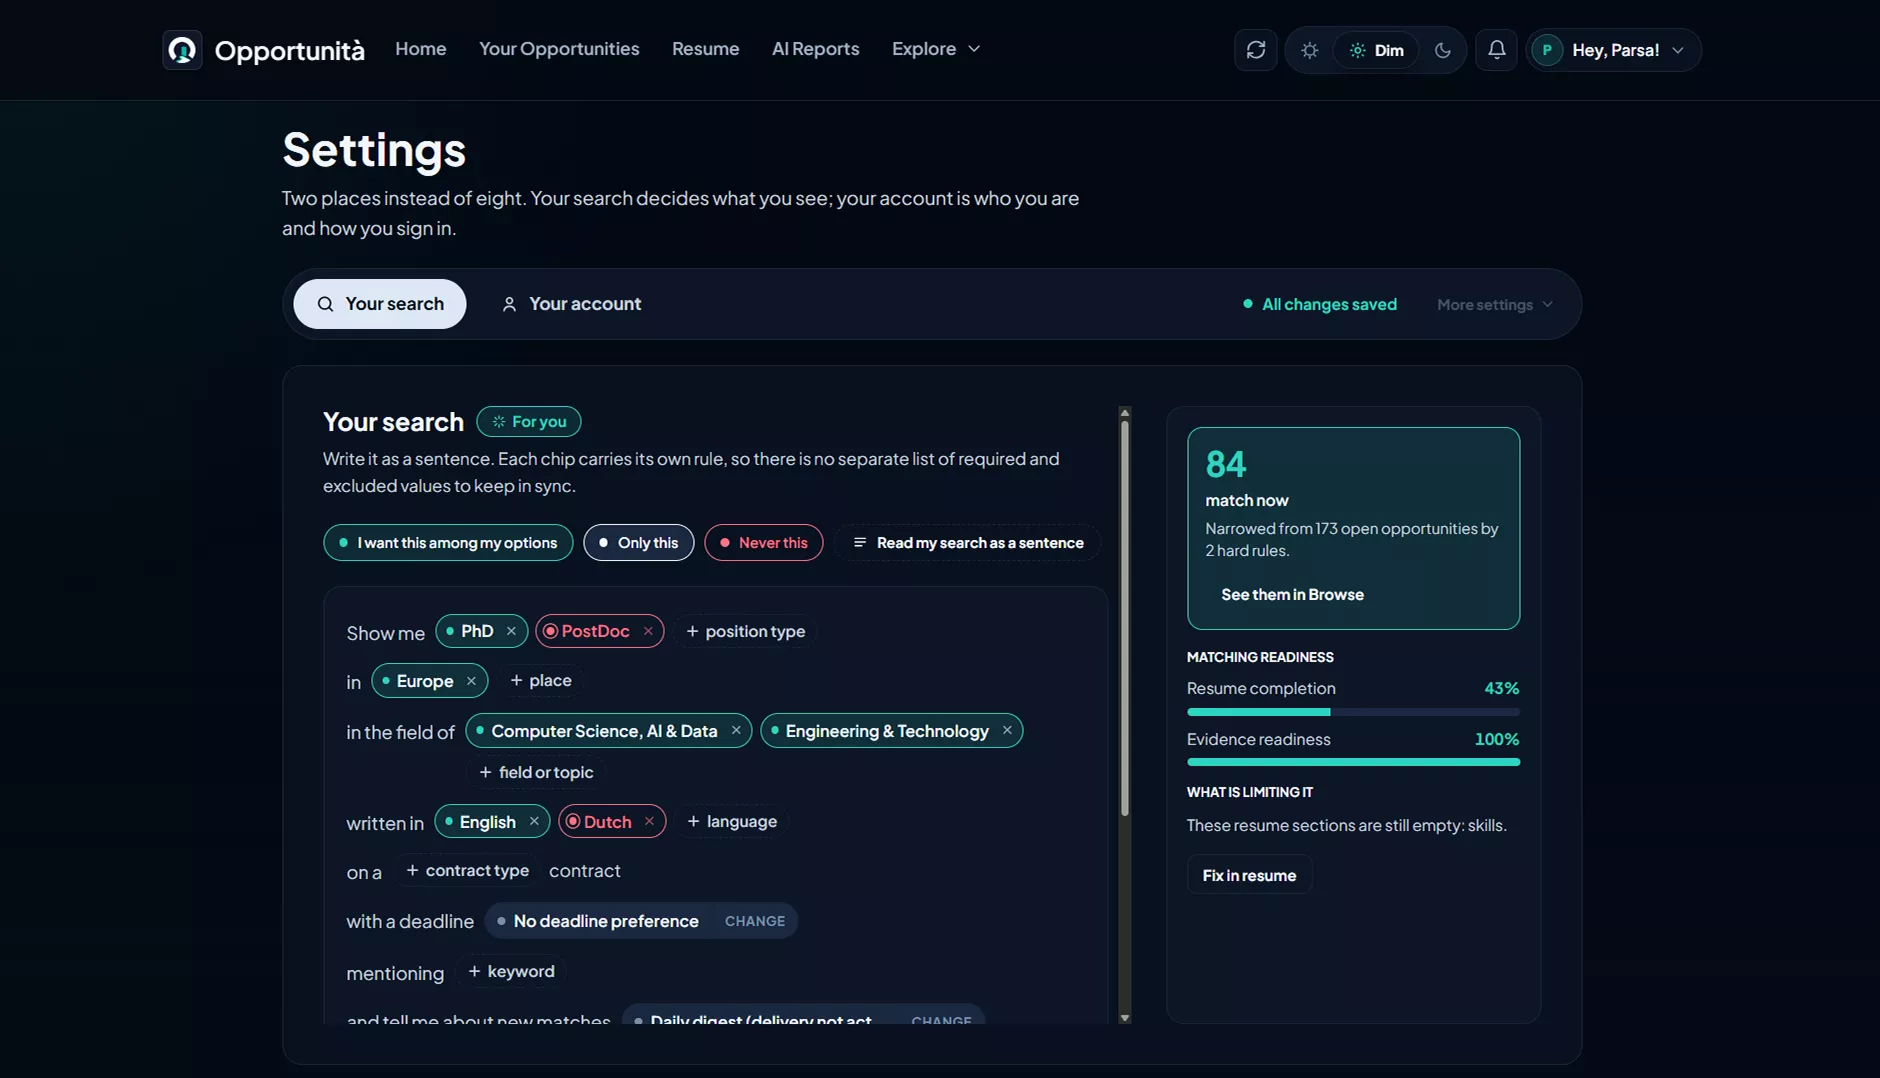Switch to Your account tab
The height and width of the screenshot is (1078, 1880).
[571, 304]
